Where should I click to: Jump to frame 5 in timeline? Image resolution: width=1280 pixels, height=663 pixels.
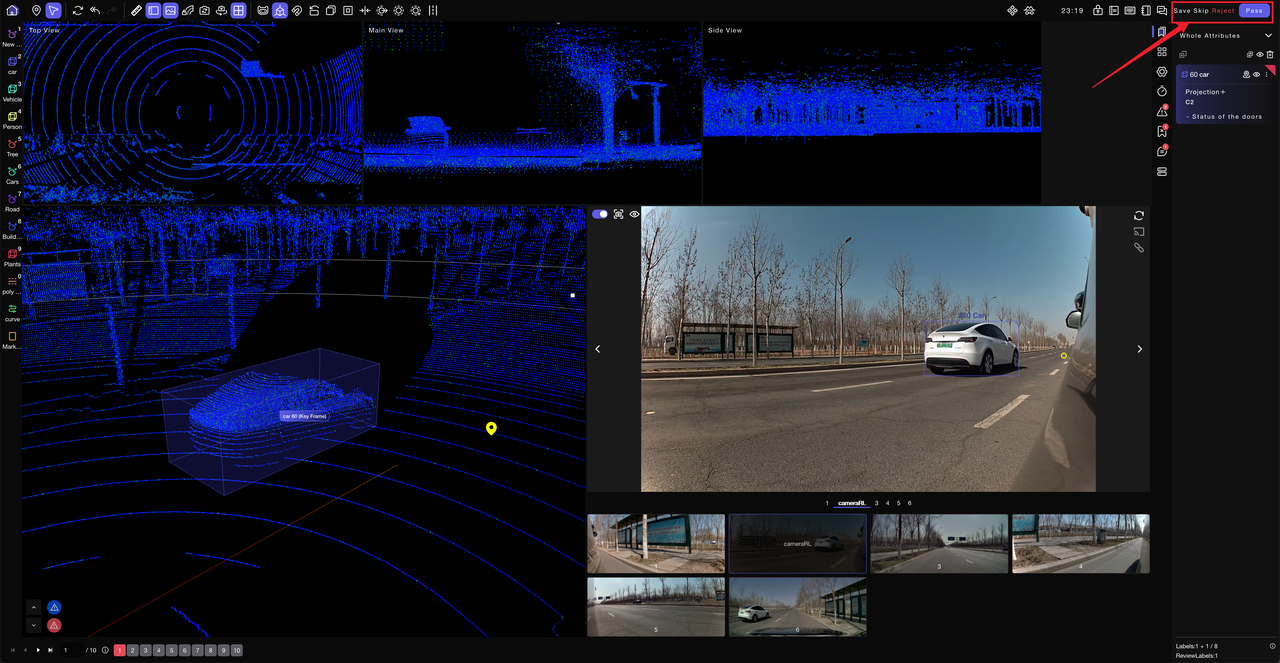[x=172, y=650]
